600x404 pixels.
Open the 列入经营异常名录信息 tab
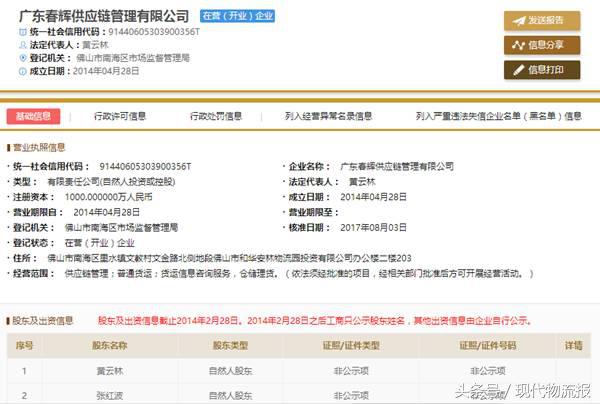click(328, 116)
